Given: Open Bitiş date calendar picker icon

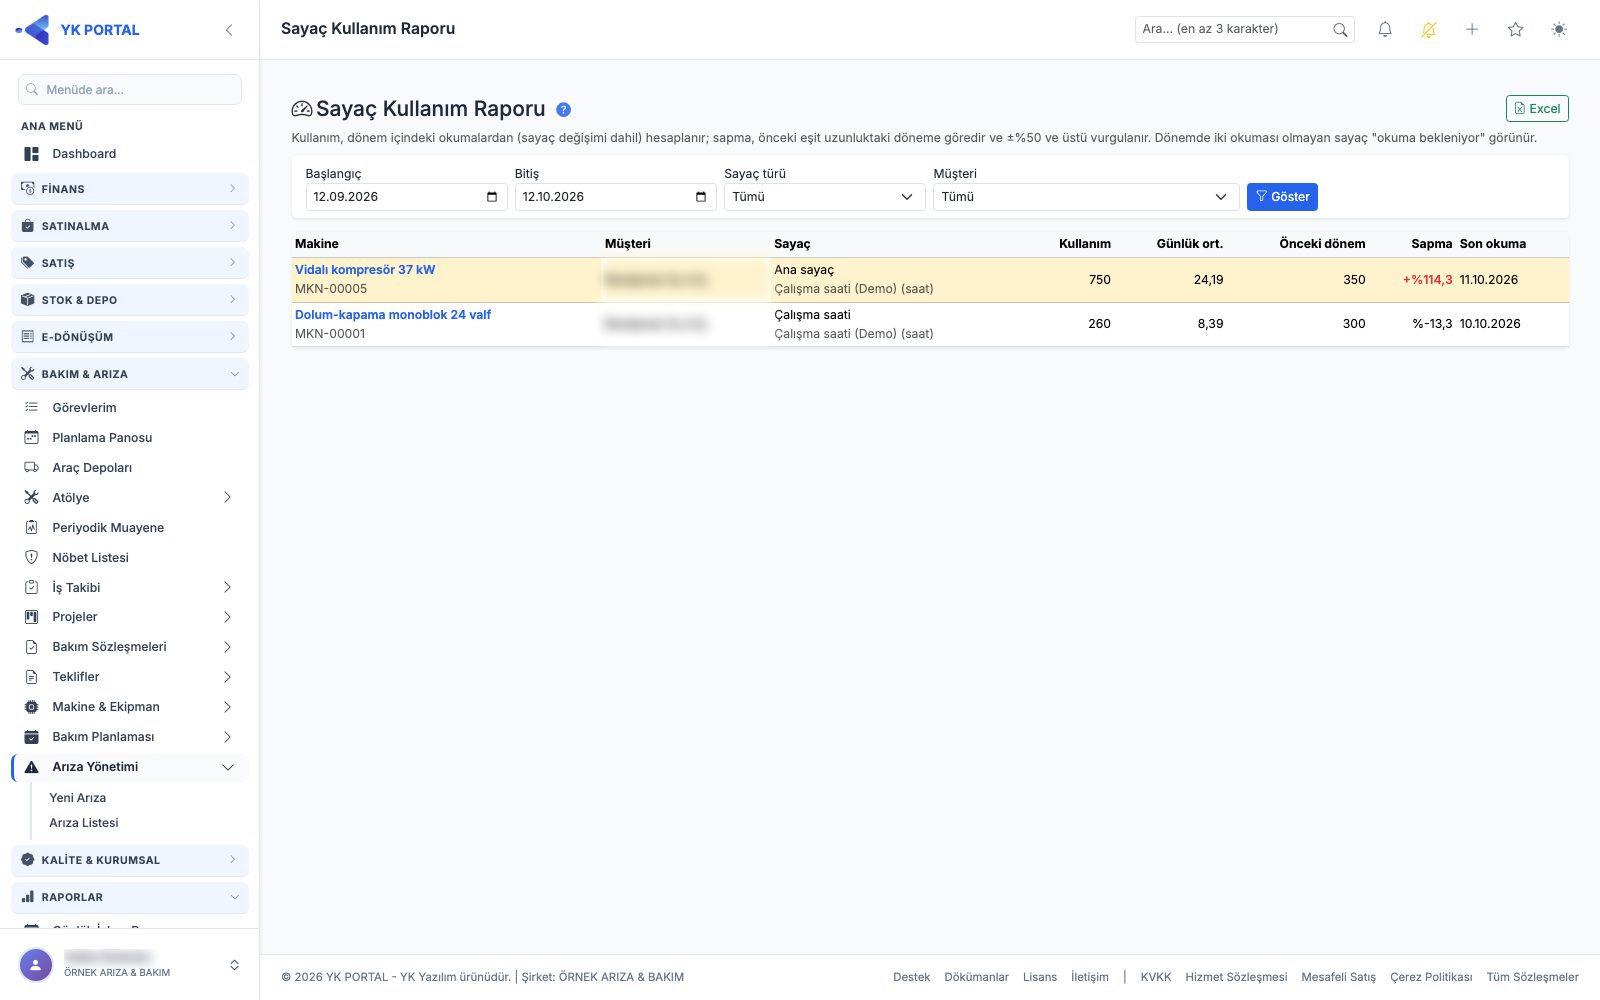Looking at the screenshot, I should pyautogui.click(x=701, y=197).
